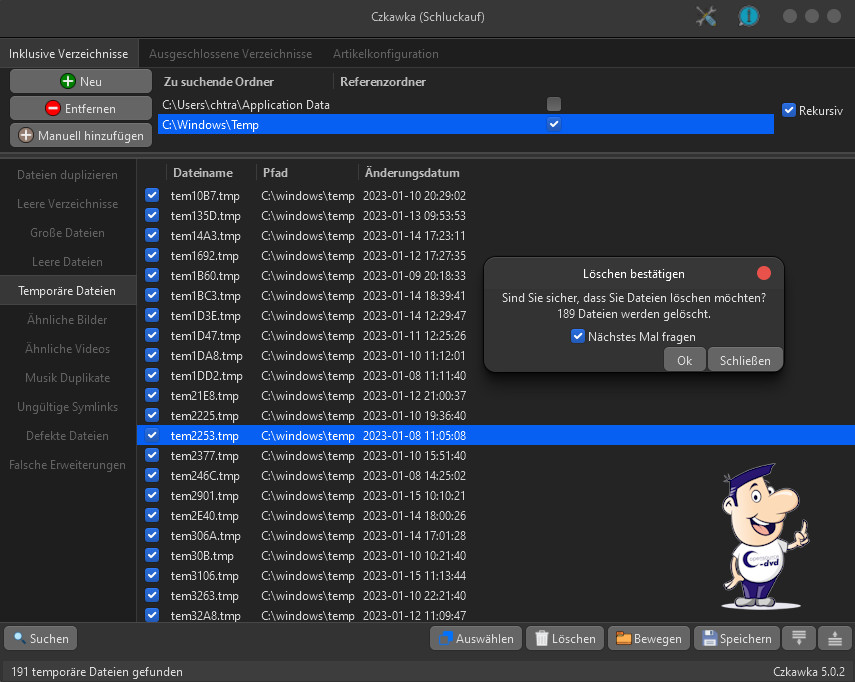
Task: Confirm deletion with the Ok button
Action: click(684, 360)
